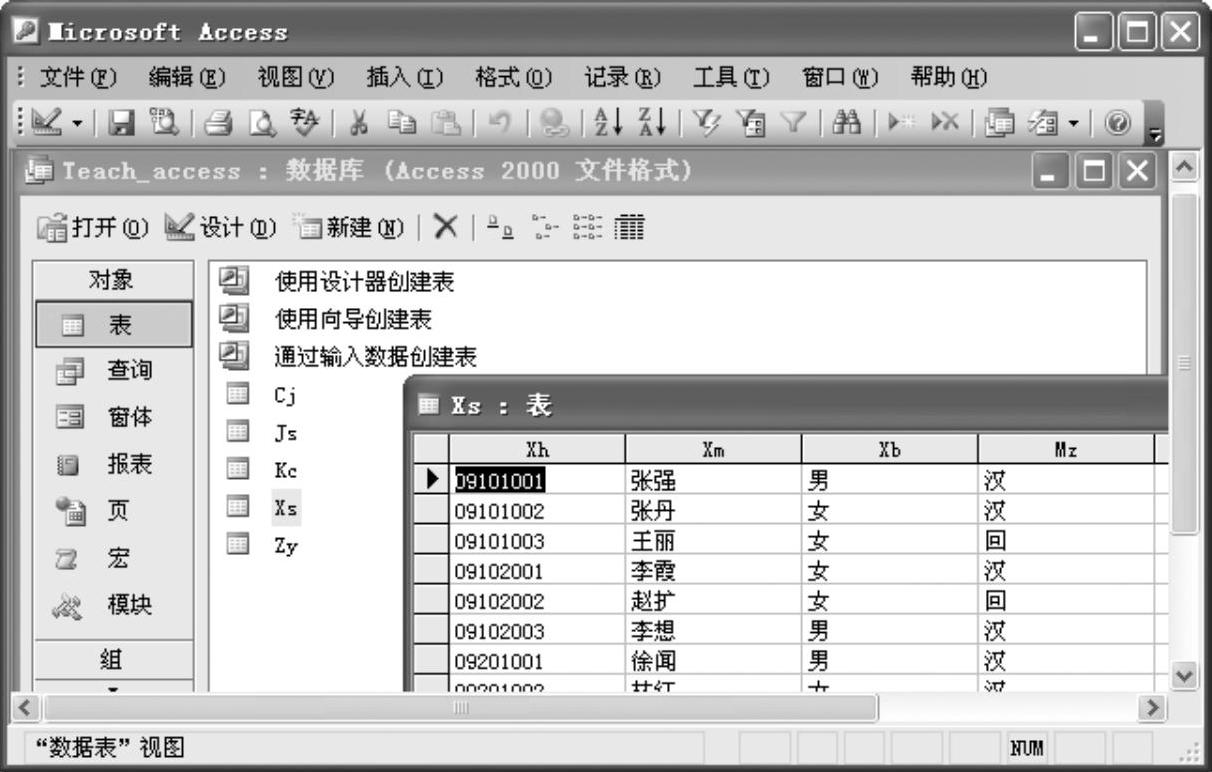Click the Paste clipboard icon
The width and height of the screenshot is (1212, 772).
tap(444, 123)
